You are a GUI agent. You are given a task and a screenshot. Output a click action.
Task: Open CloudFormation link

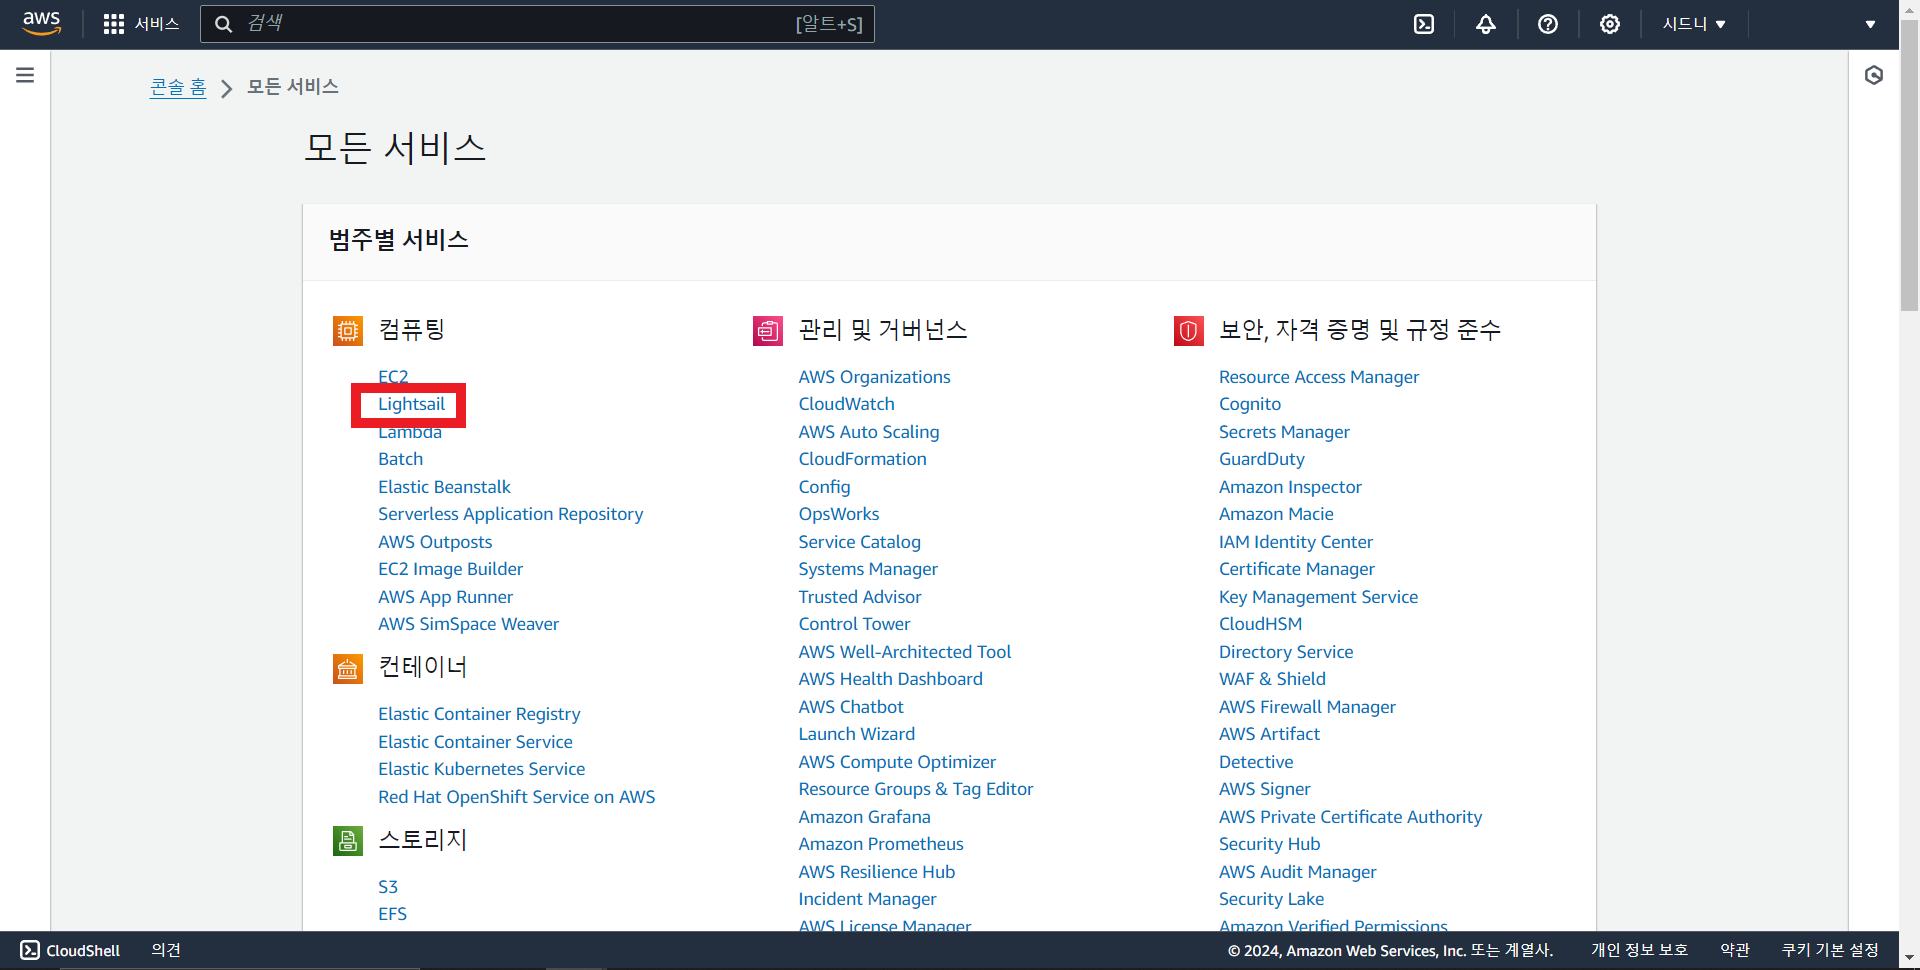(x=862, y=459)
